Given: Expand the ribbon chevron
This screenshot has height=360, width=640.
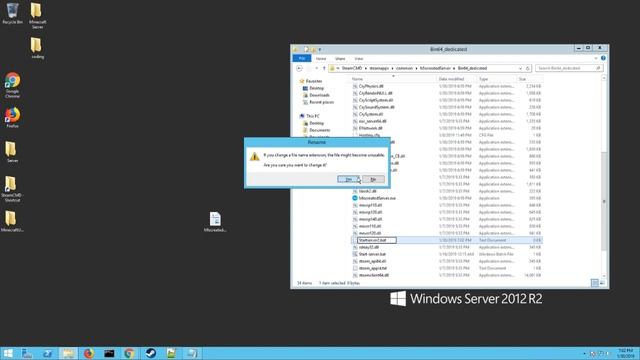Looking at the screenshot, I should (x=596, y=59).
